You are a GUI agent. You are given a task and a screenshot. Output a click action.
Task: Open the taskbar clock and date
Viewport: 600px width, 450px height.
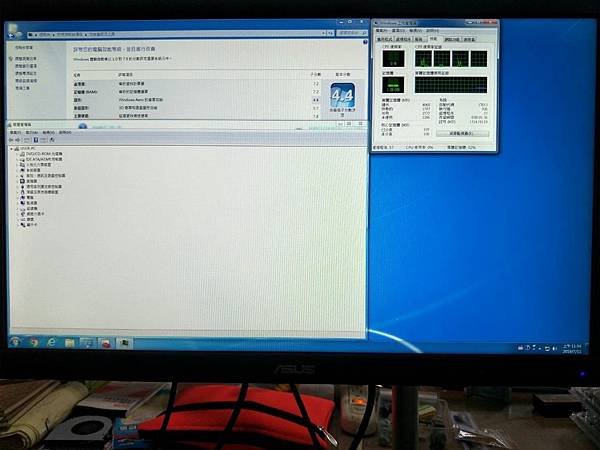click(572, 349)
